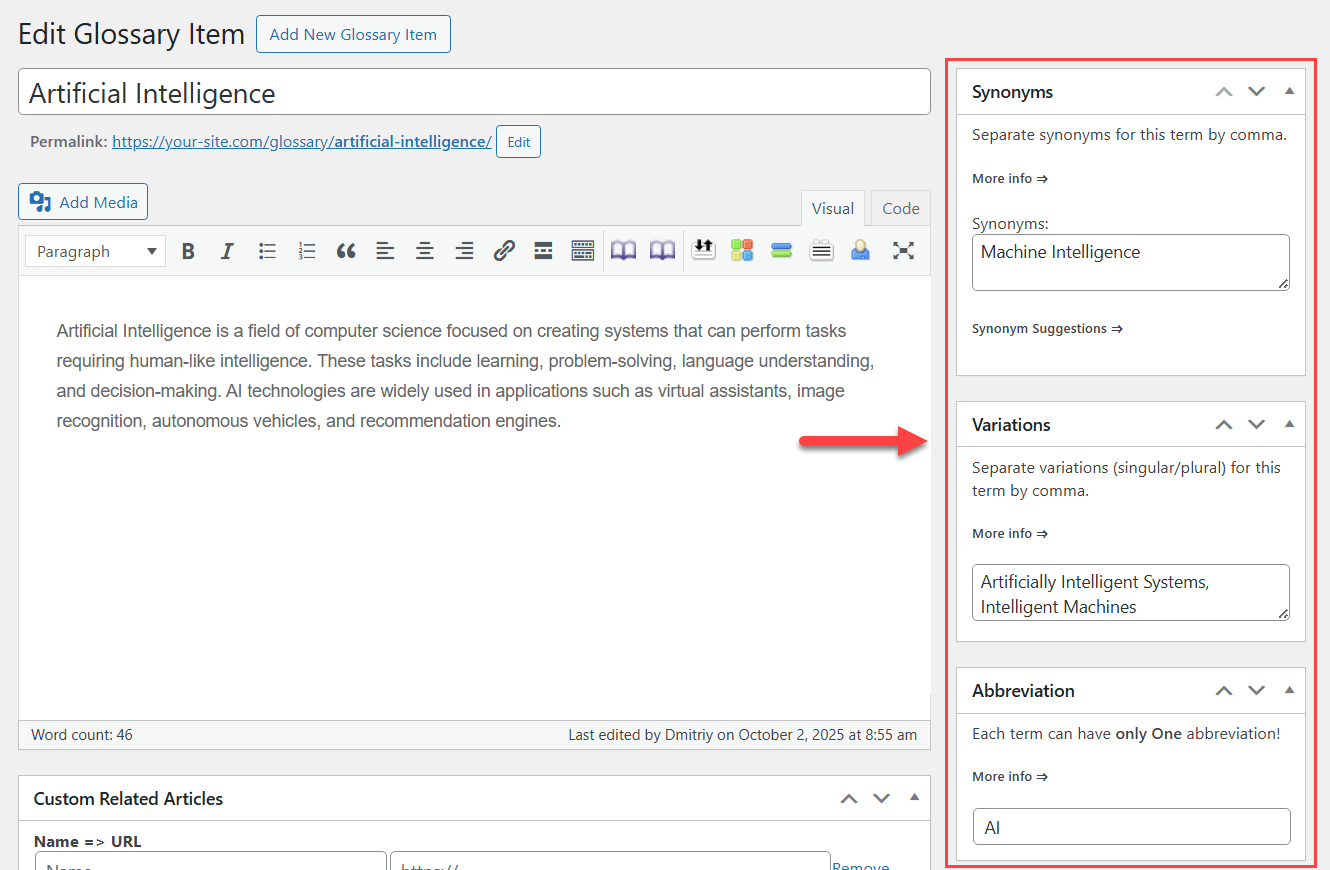
Task: Click the blue person toolbar icon
Action: [x=860, y=250]
